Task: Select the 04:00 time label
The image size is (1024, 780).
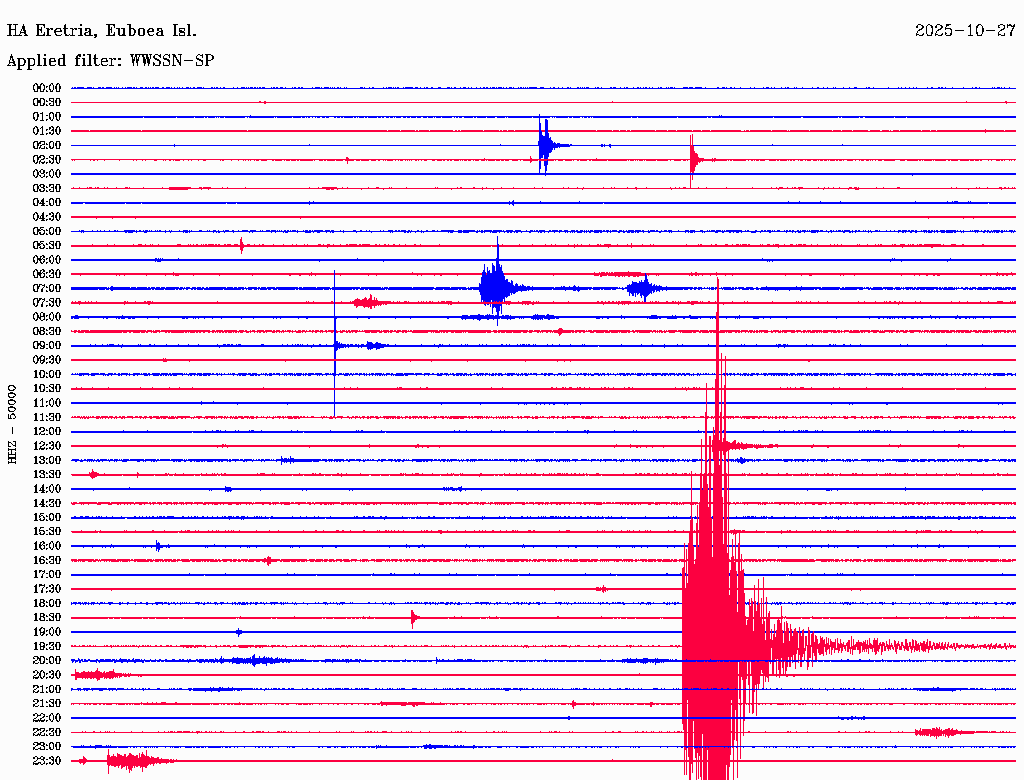Action: 47,203
